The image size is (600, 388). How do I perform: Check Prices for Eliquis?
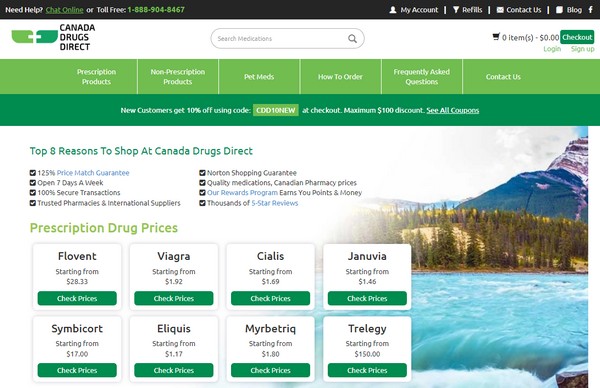point(174,370)
